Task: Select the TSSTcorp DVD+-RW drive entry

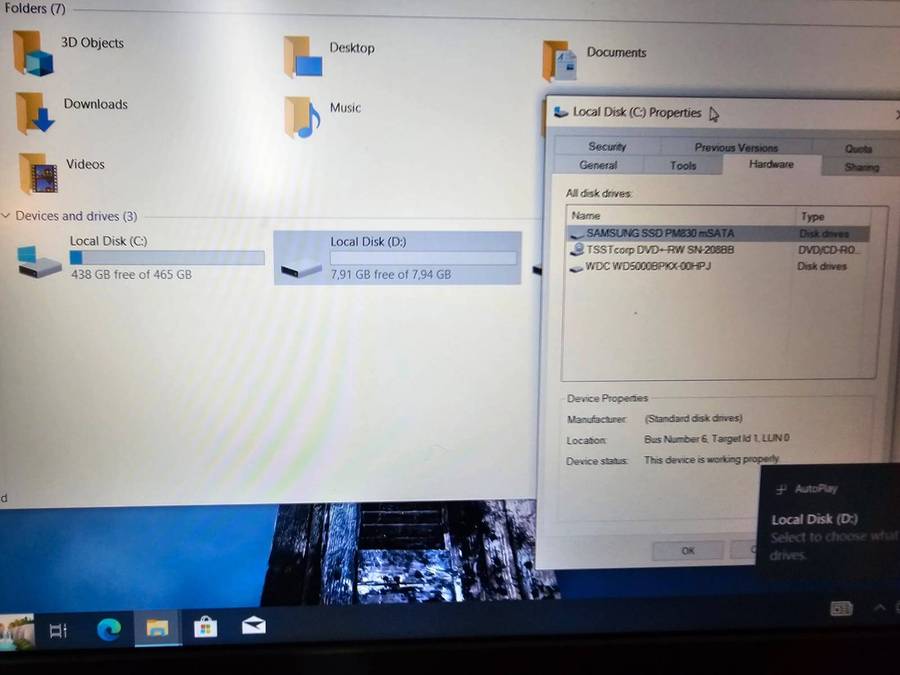Action: pyautogui.click(x=660, y=250)
